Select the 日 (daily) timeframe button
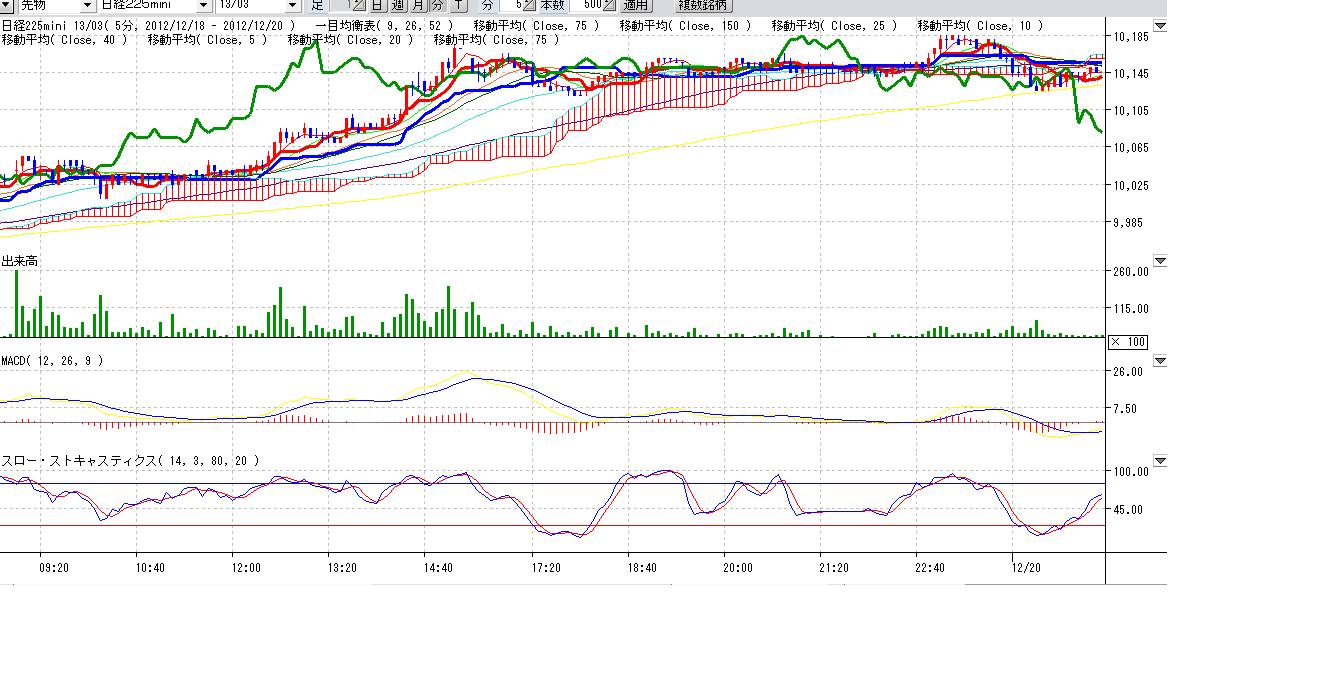The height and width of the screenshot is (696, 1344). (378, 5)
